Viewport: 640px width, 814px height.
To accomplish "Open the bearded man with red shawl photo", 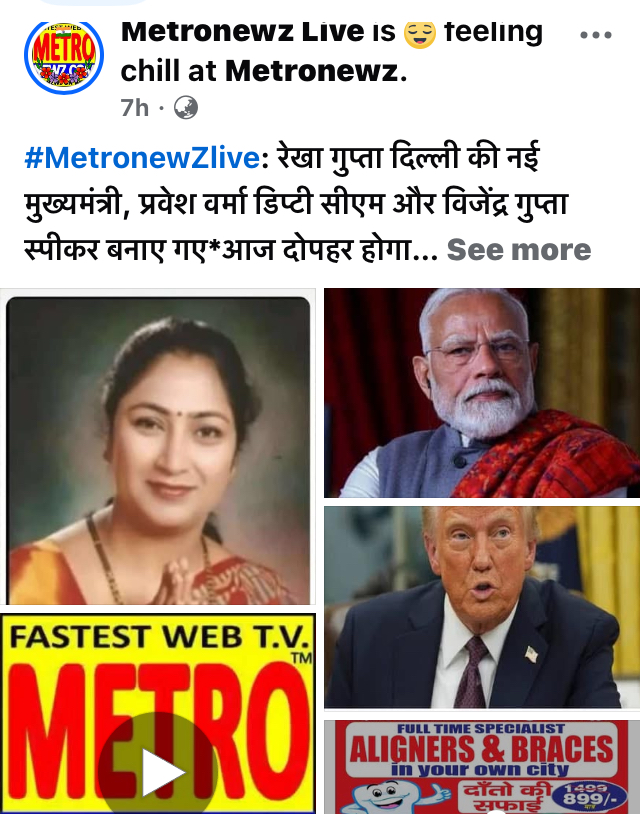I will coord(482,393).
